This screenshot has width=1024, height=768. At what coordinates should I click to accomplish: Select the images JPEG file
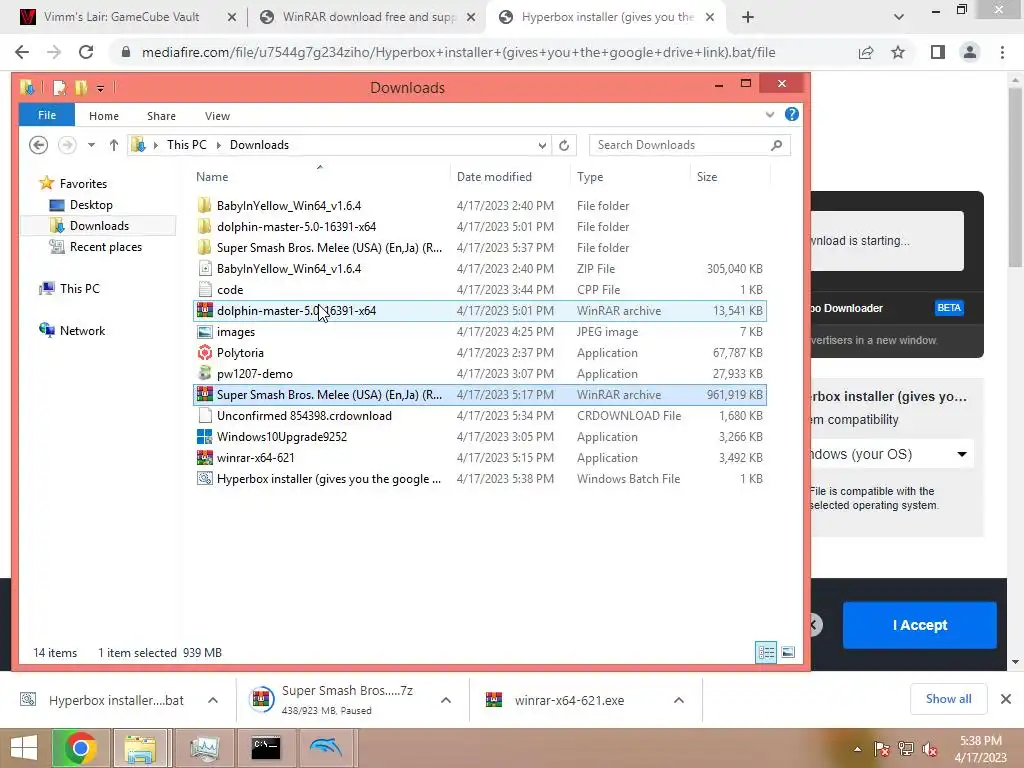(x=479, y=332)
